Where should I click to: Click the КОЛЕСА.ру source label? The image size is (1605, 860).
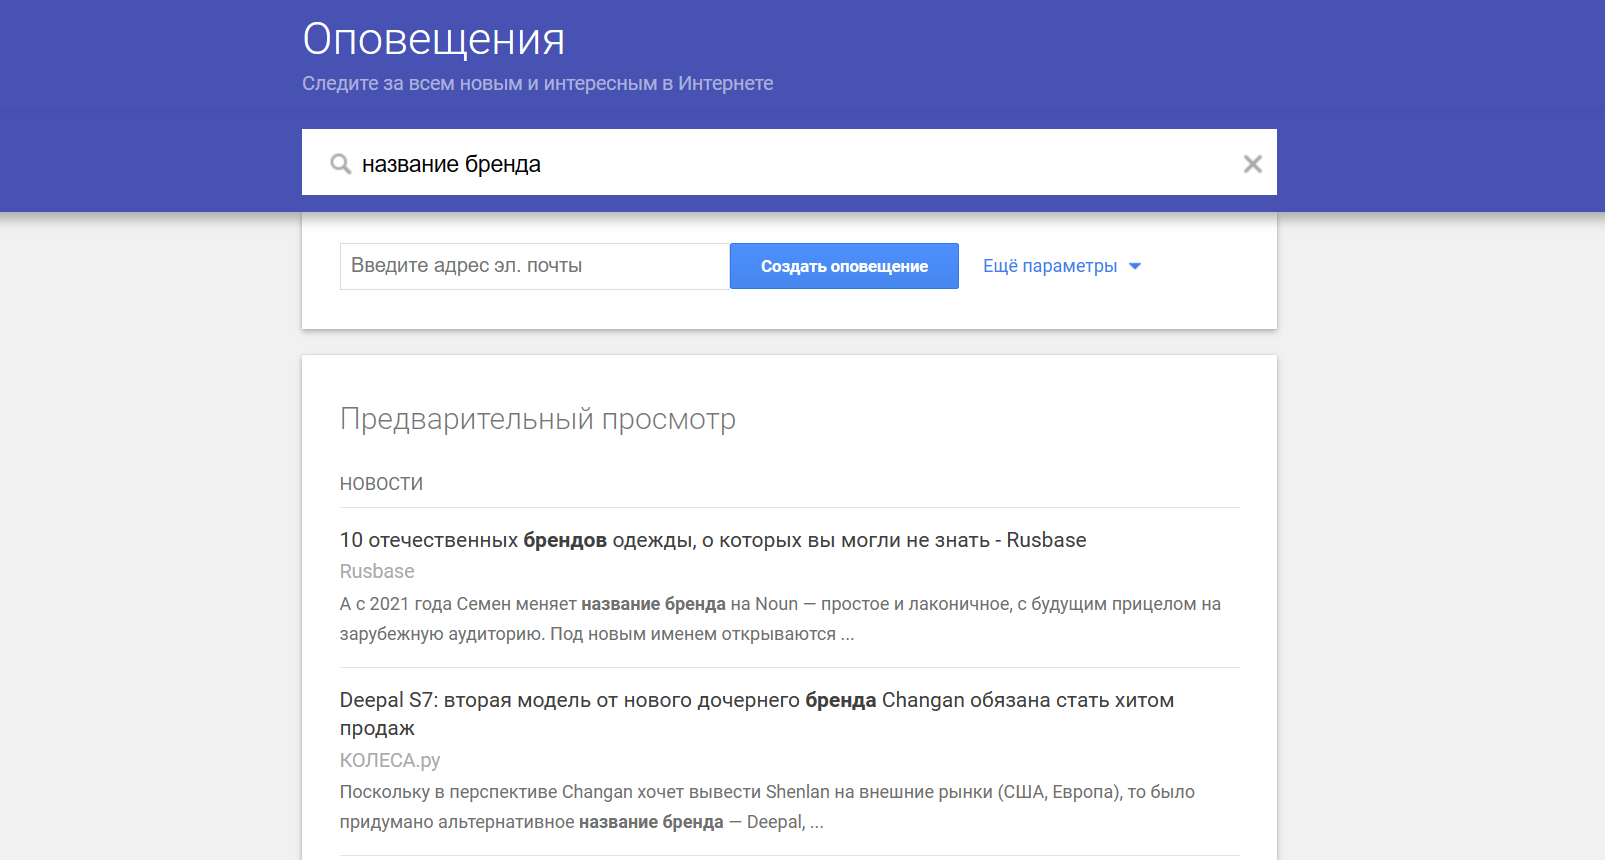pyautogui.click(x=390, y=760)
